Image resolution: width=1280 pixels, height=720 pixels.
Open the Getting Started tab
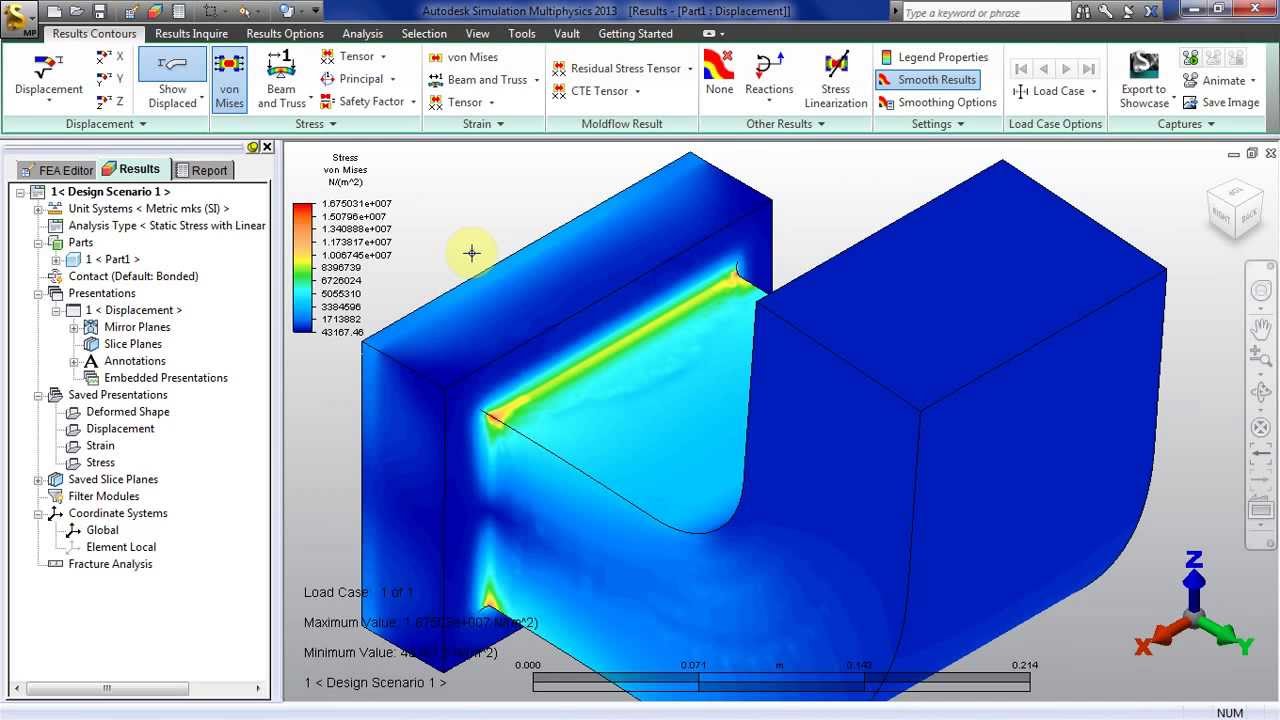(x=636, y=34)
